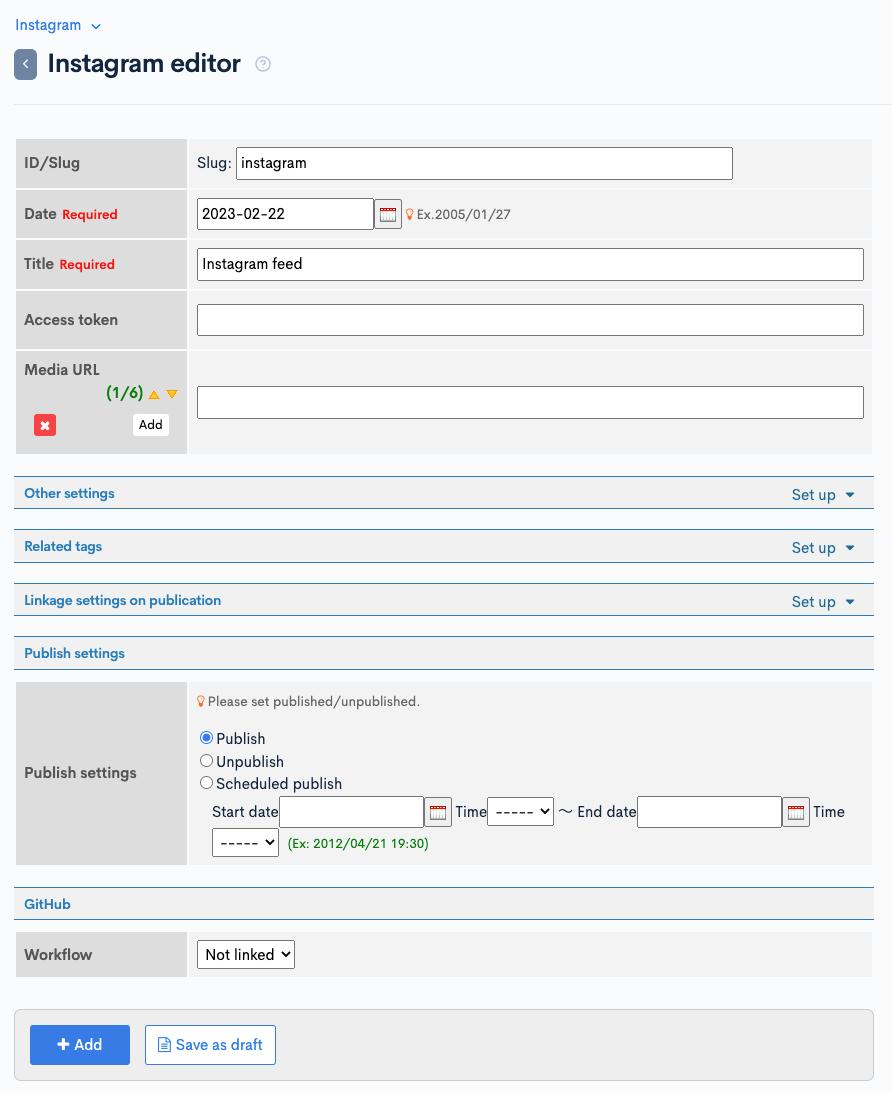Screen dimensions: 892x1093
Task: Open the Start date calendar picker
Action: pos(438,811)
